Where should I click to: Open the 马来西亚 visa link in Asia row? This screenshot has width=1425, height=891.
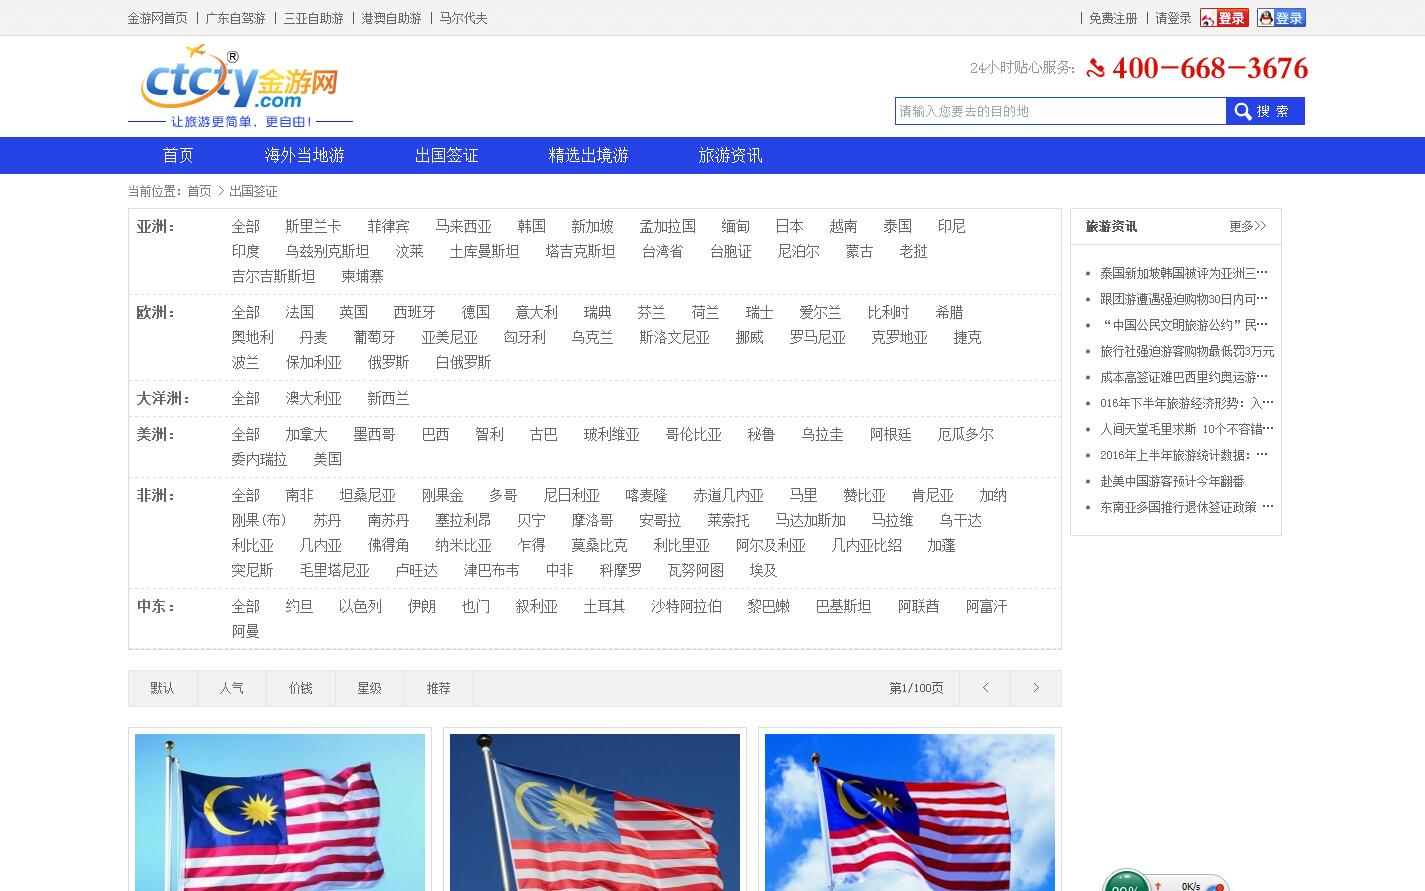[x=465, y=226]
